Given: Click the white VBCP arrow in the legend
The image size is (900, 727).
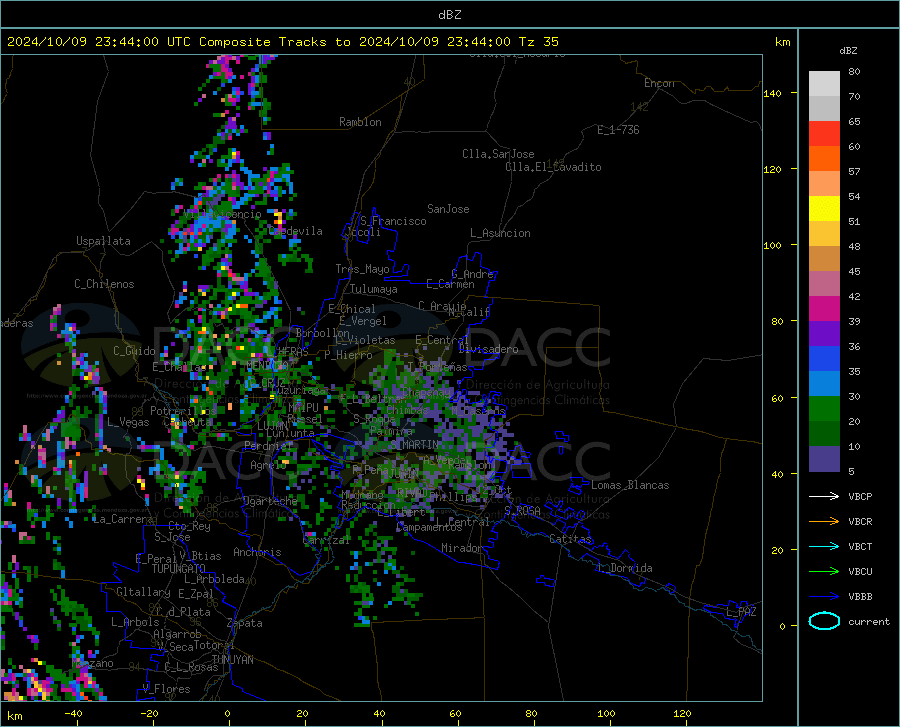Looking at the screenshot, I should [x=824, y=496].
